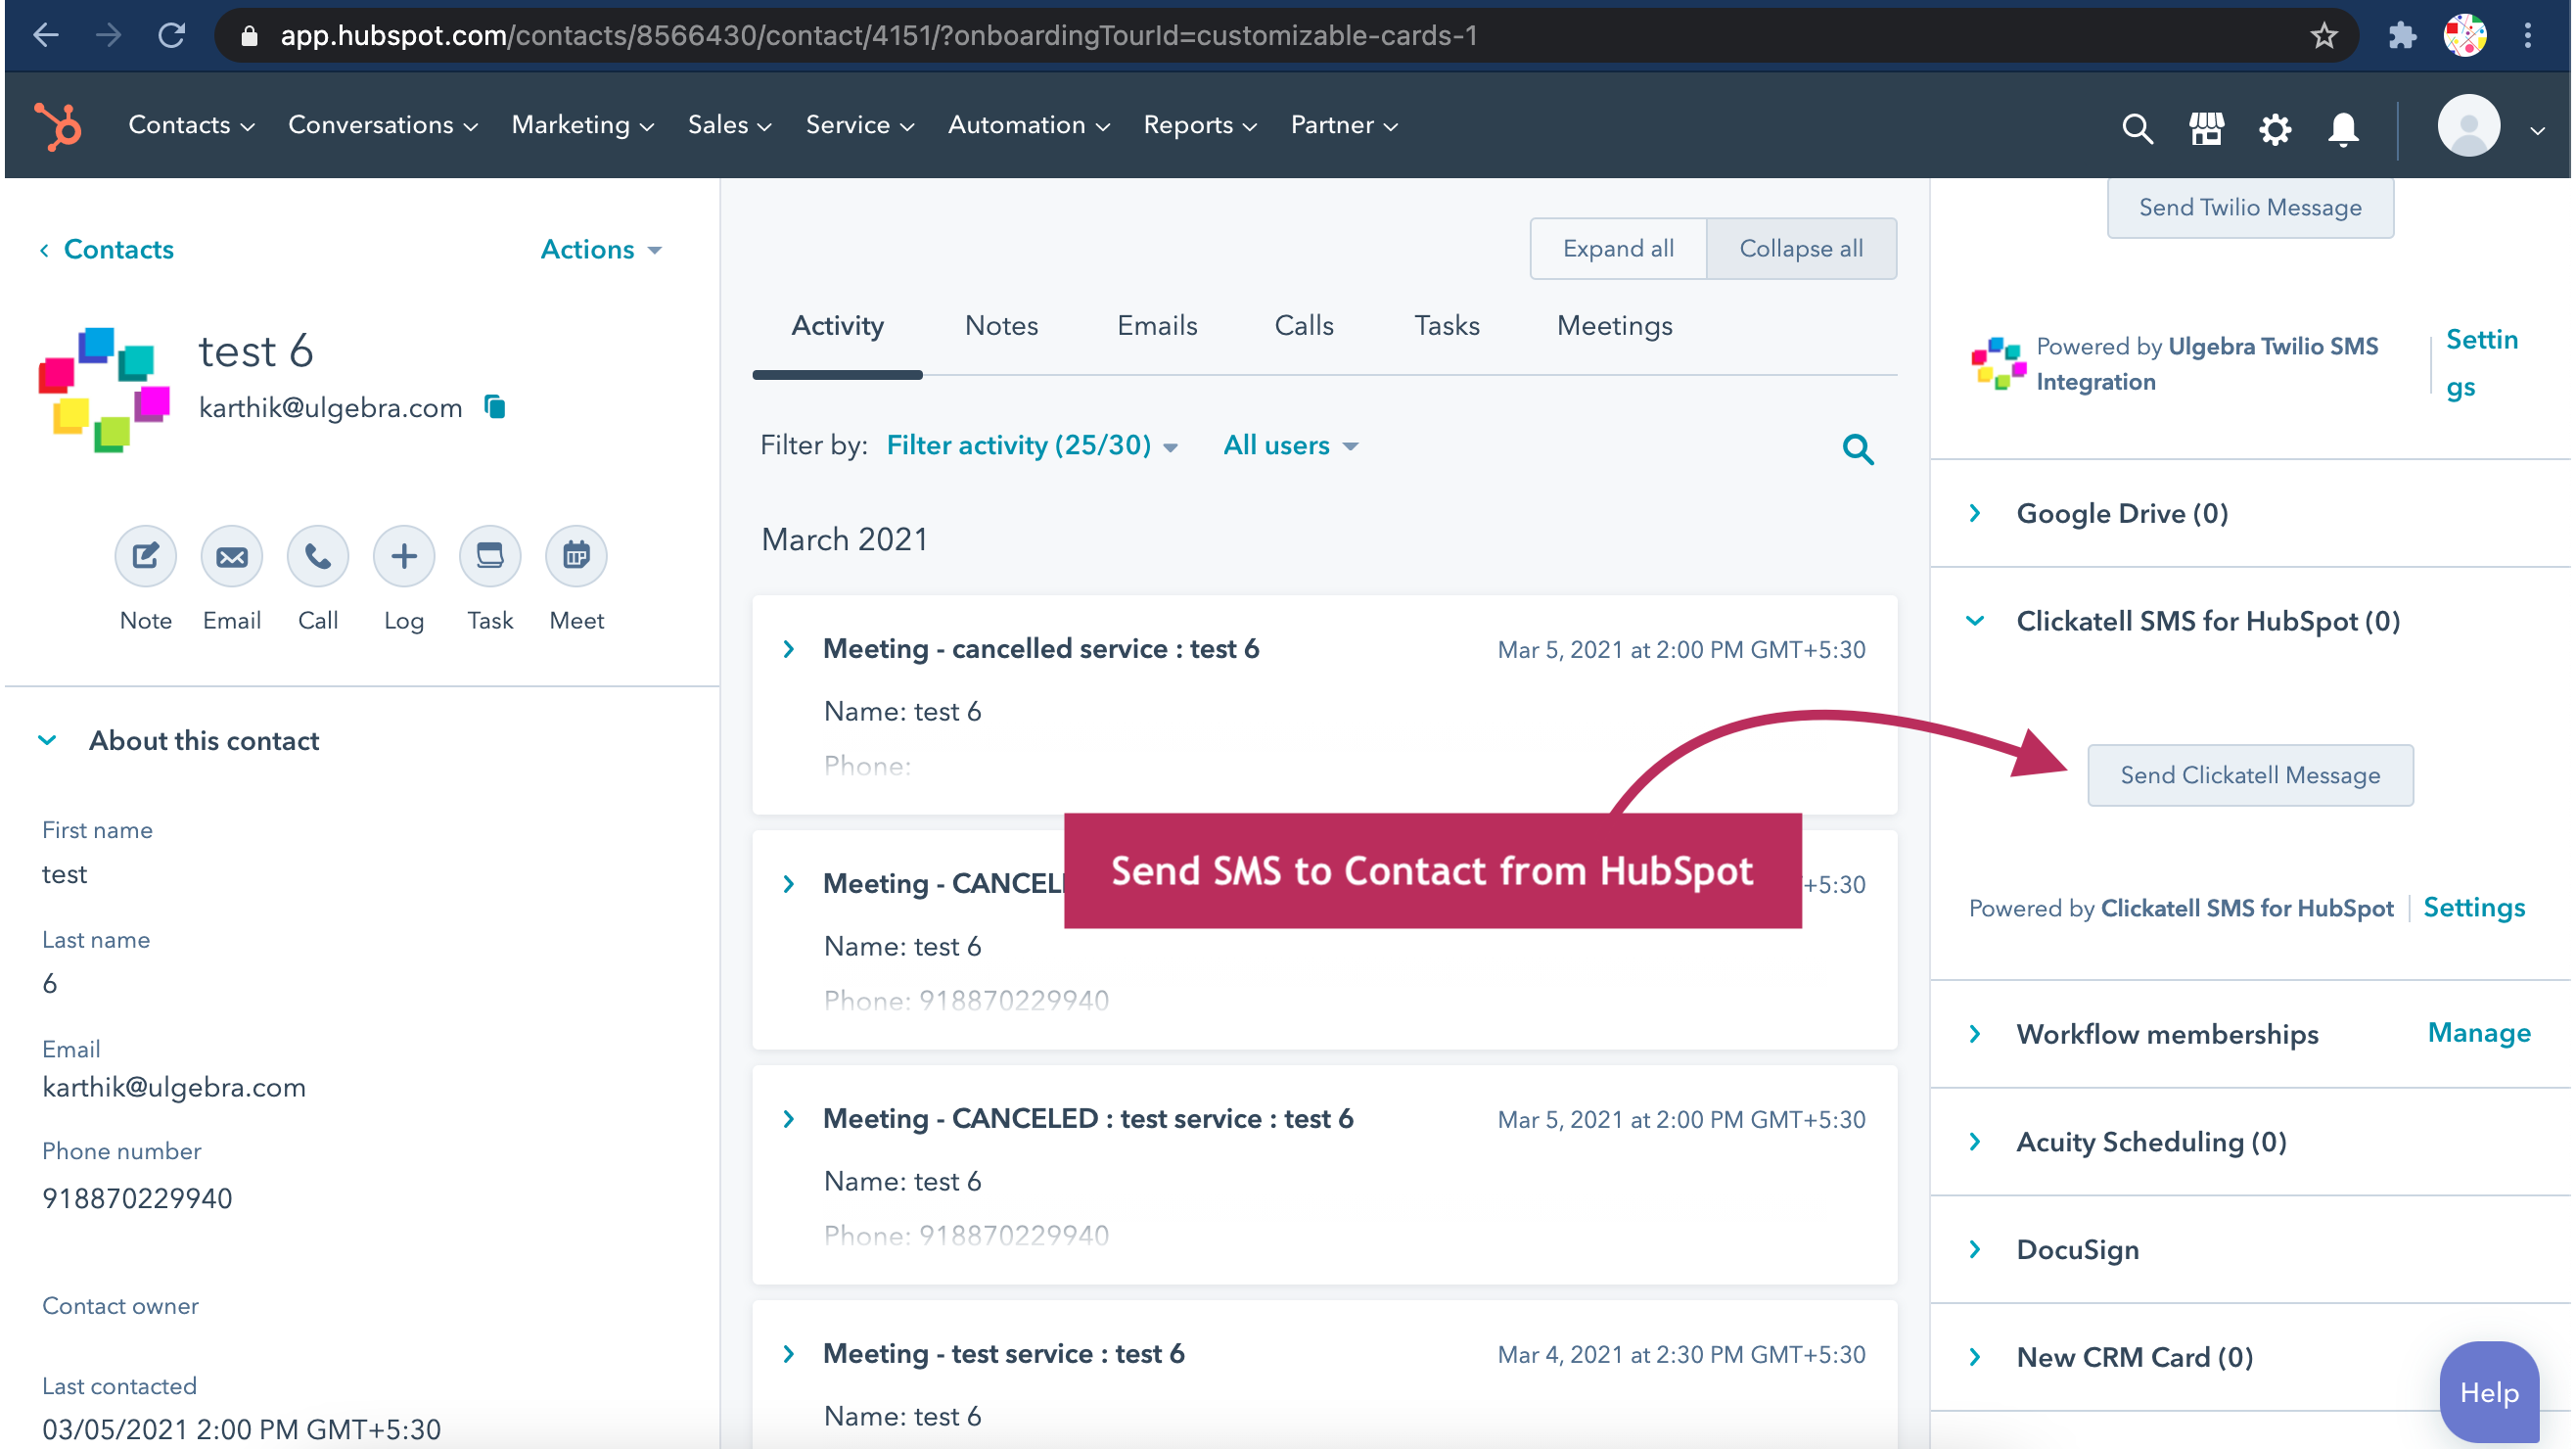Create a Note using the Note icon
This screenshot has width=2576, height=1449.
145,556
